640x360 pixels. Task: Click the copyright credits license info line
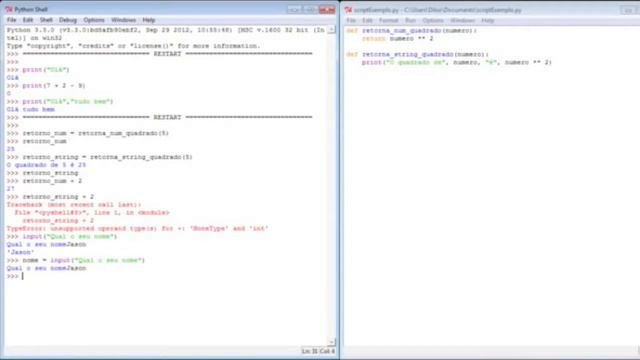pyautogui.click(x=133, y=46)
